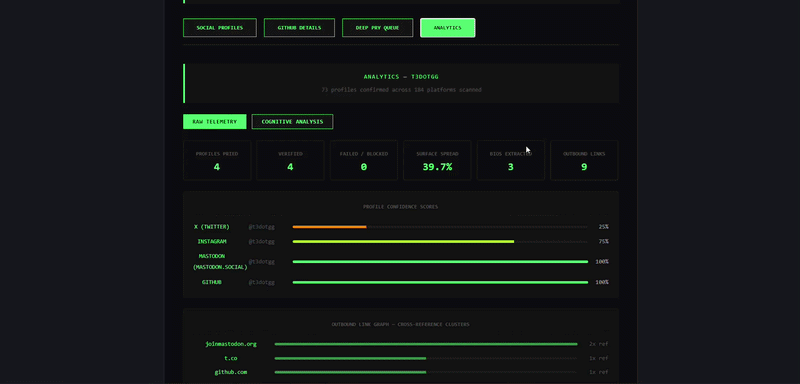Click the @t3dotgg handle beside Instagram
This screenshot has height=384, width=800.
pos(261,241)
